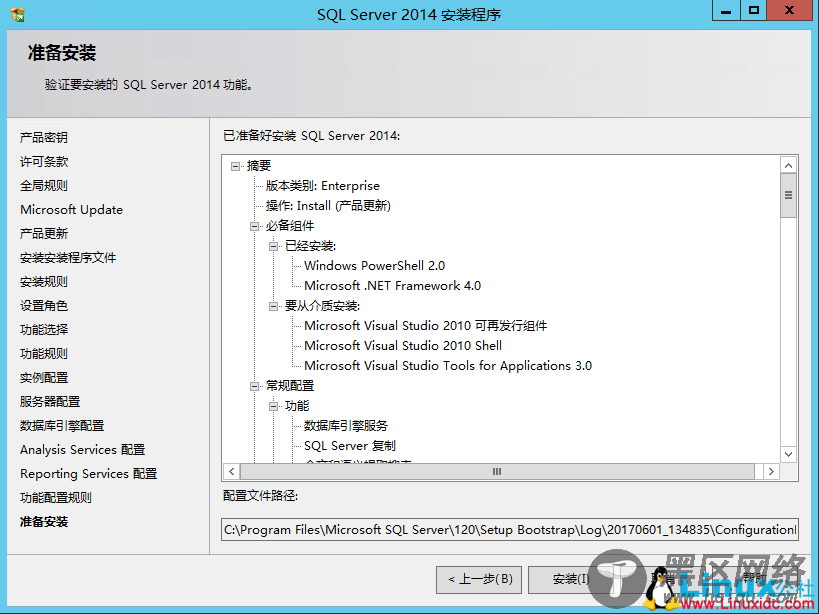Viewport: 819px width, 614px height.
Task: Click the horizontal scrollbar thumb
Action: coord(497,471)
